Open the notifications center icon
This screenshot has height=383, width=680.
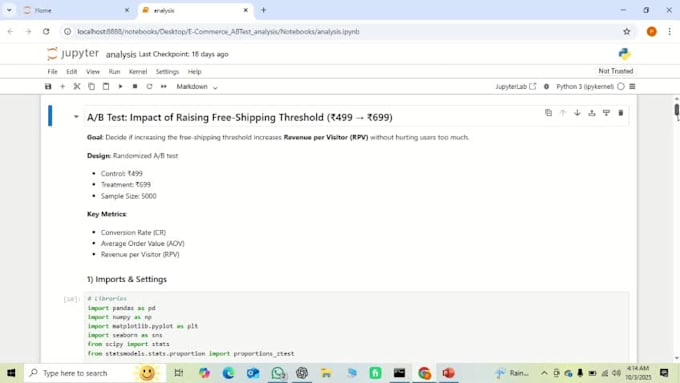pos(664,373)
